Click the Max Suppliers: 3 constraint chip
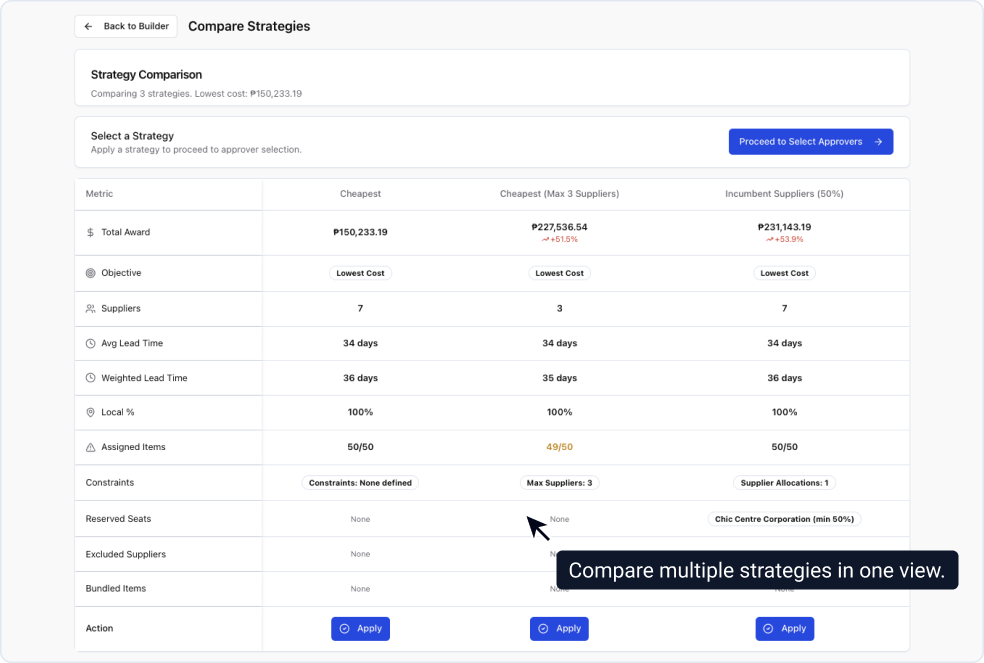Viewport: 984px width, 663px height. (x=559, y=482)
